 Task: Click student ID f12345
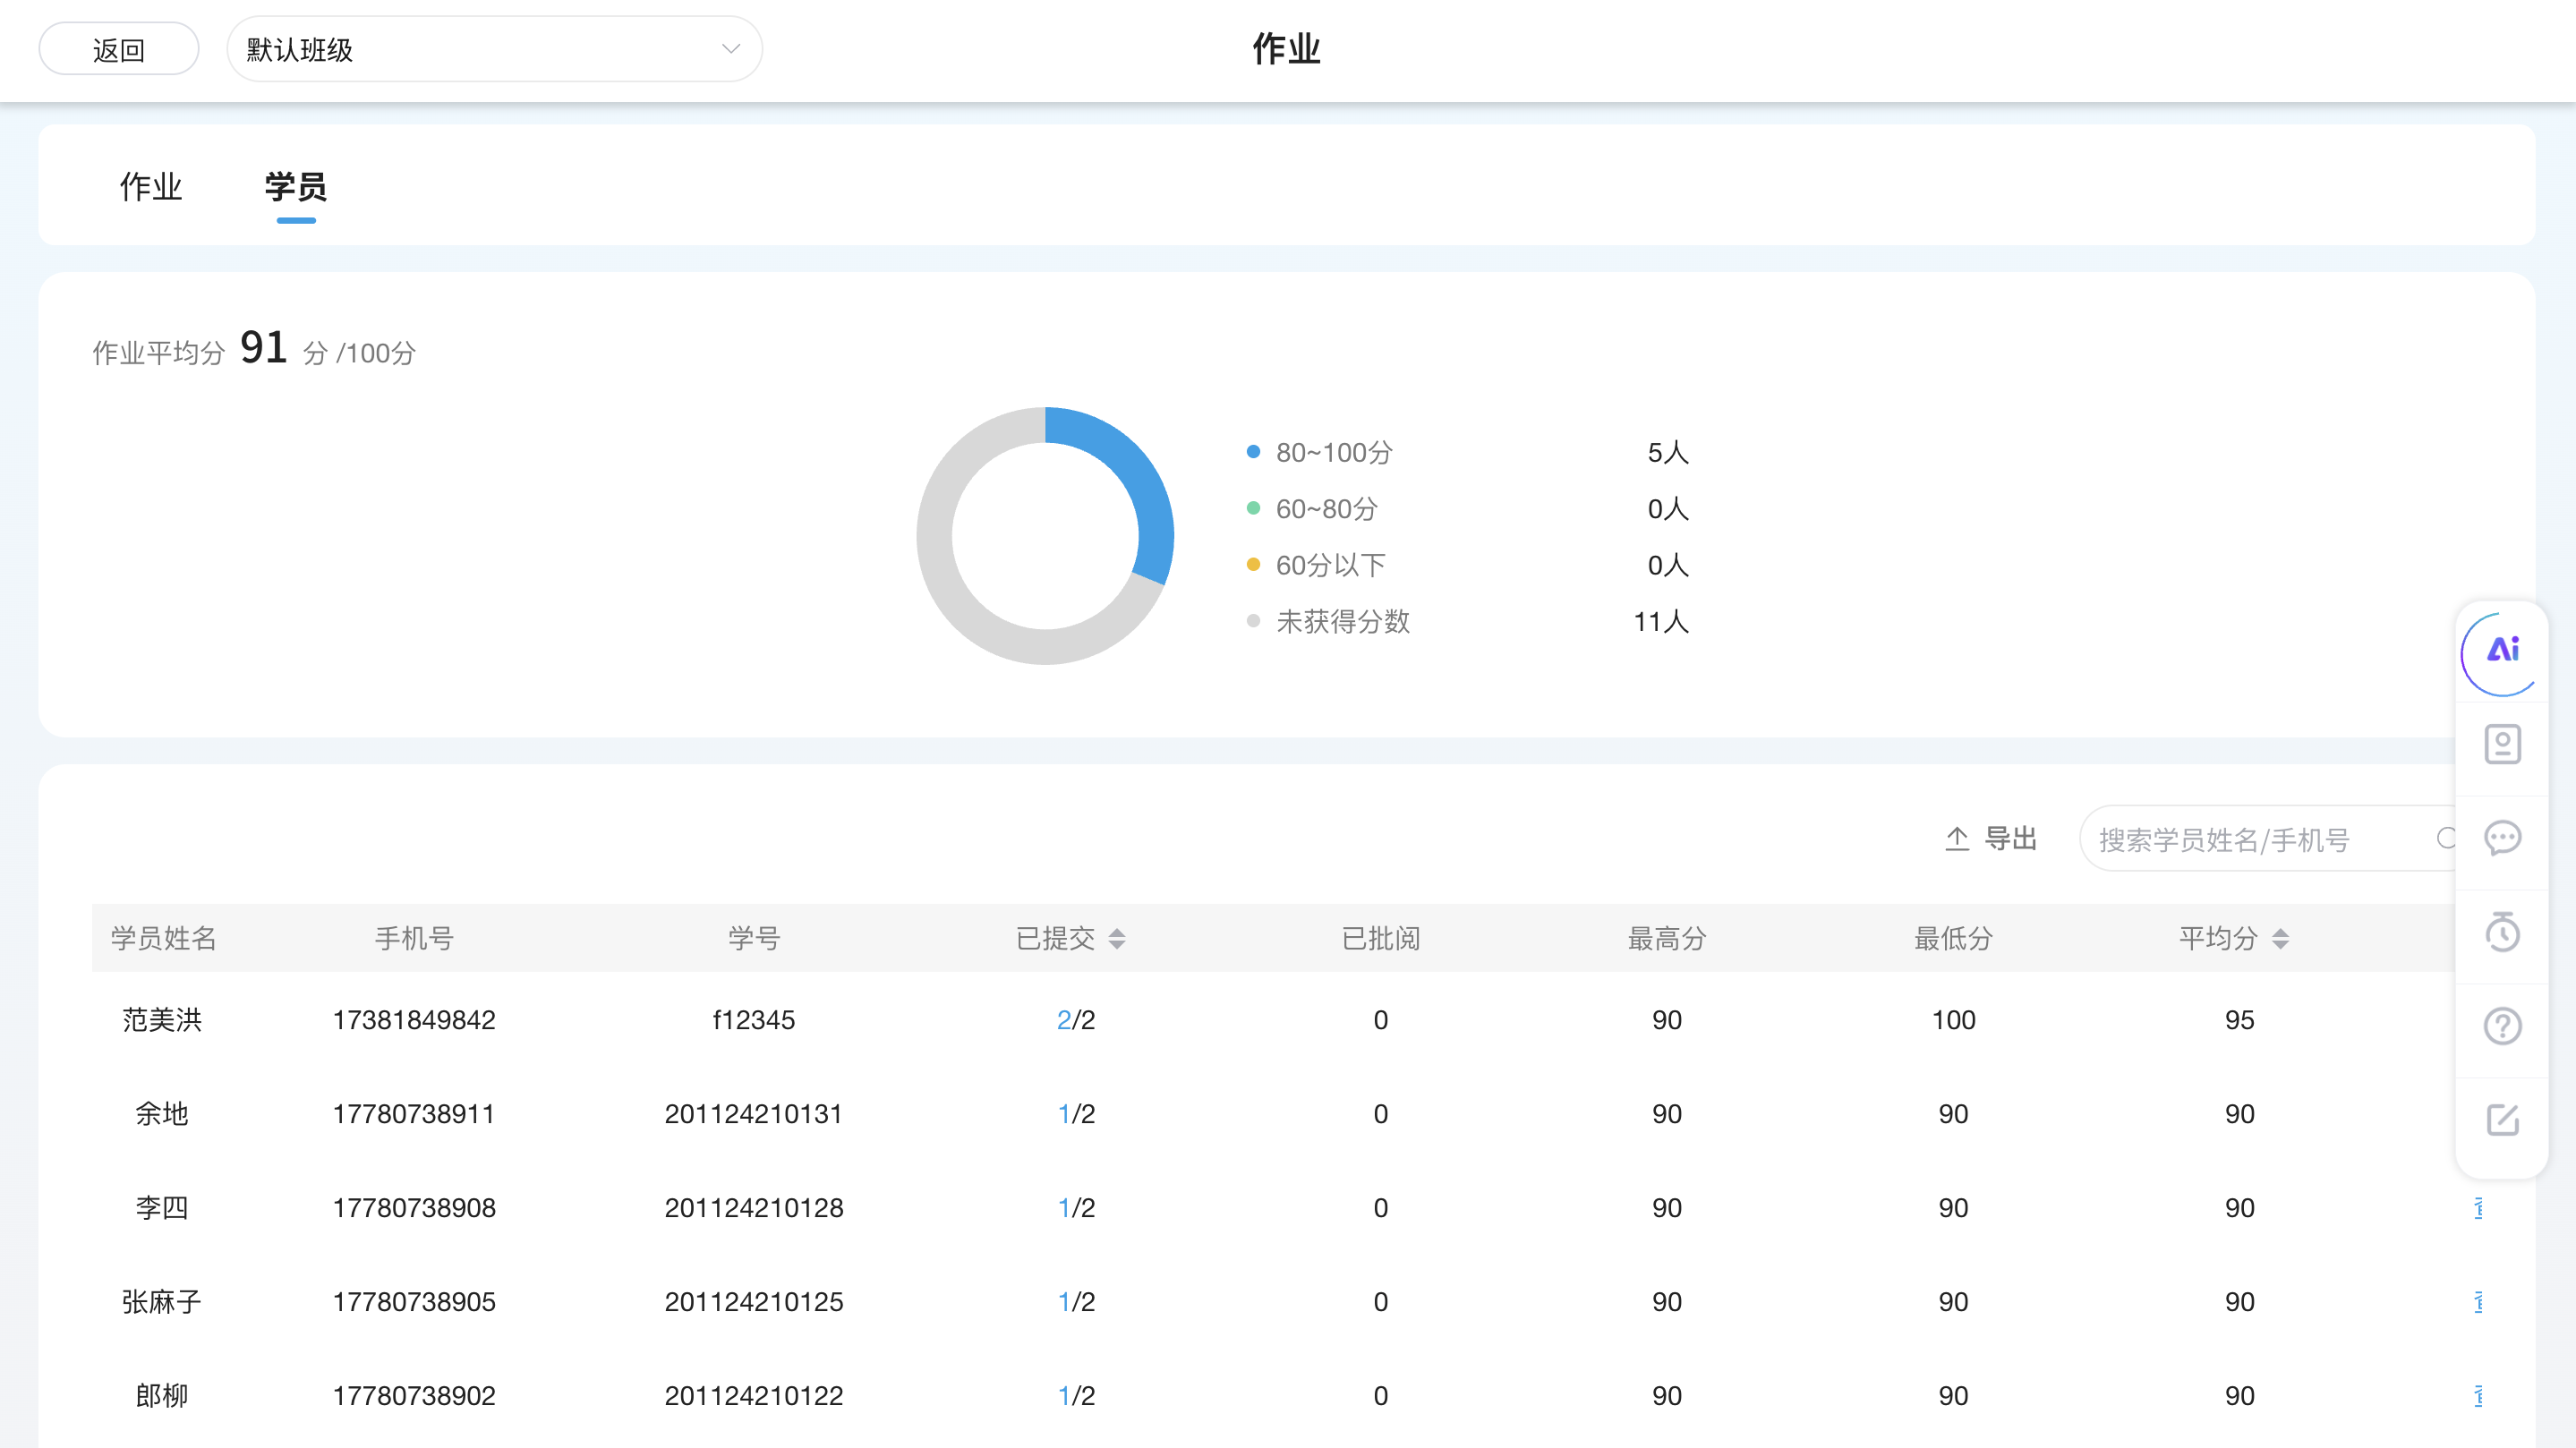coord(753,1020)
